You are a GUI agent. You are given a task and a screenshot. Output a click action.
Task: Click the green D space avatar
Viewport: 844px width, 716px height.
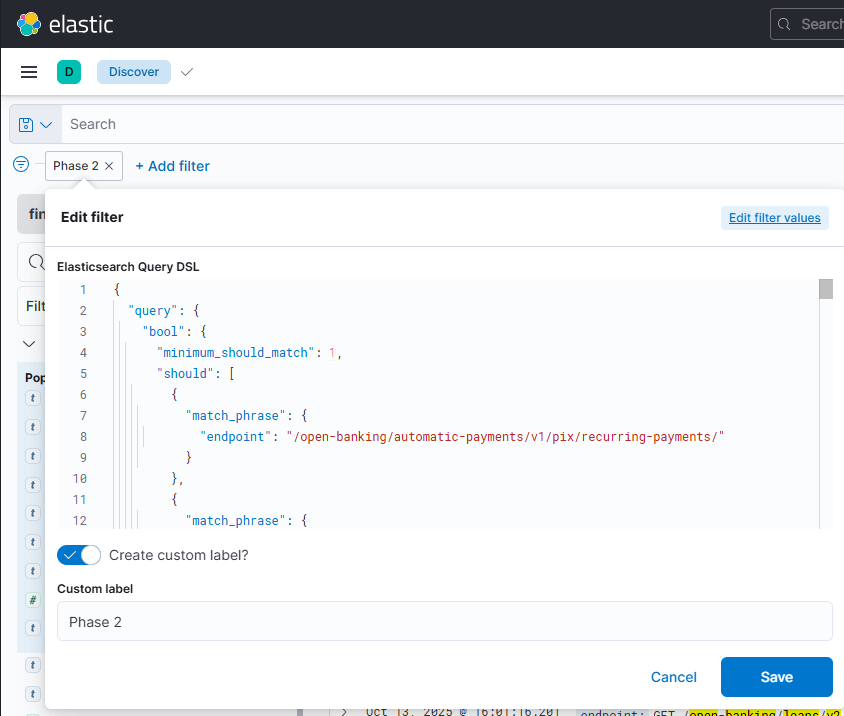[x=69, y=72]
